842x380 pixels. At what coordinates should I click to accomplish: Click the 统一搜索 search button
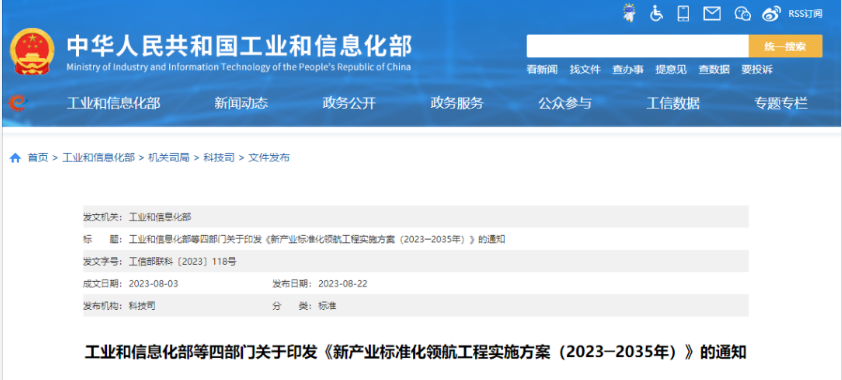pos(785,46)
